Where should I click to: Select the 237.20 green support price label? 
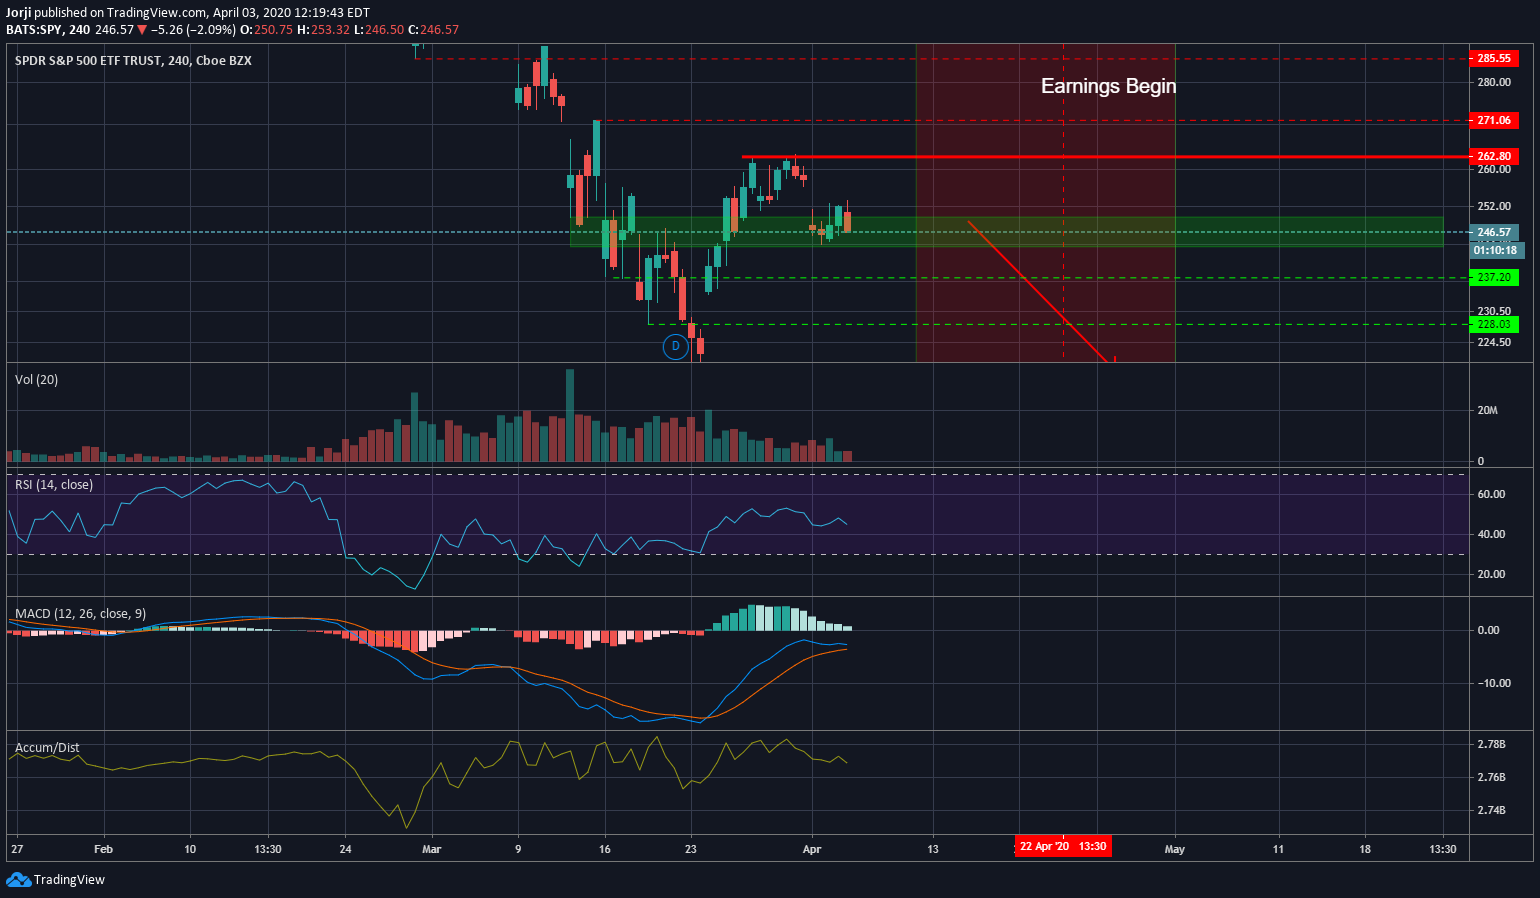(1494, 277)
